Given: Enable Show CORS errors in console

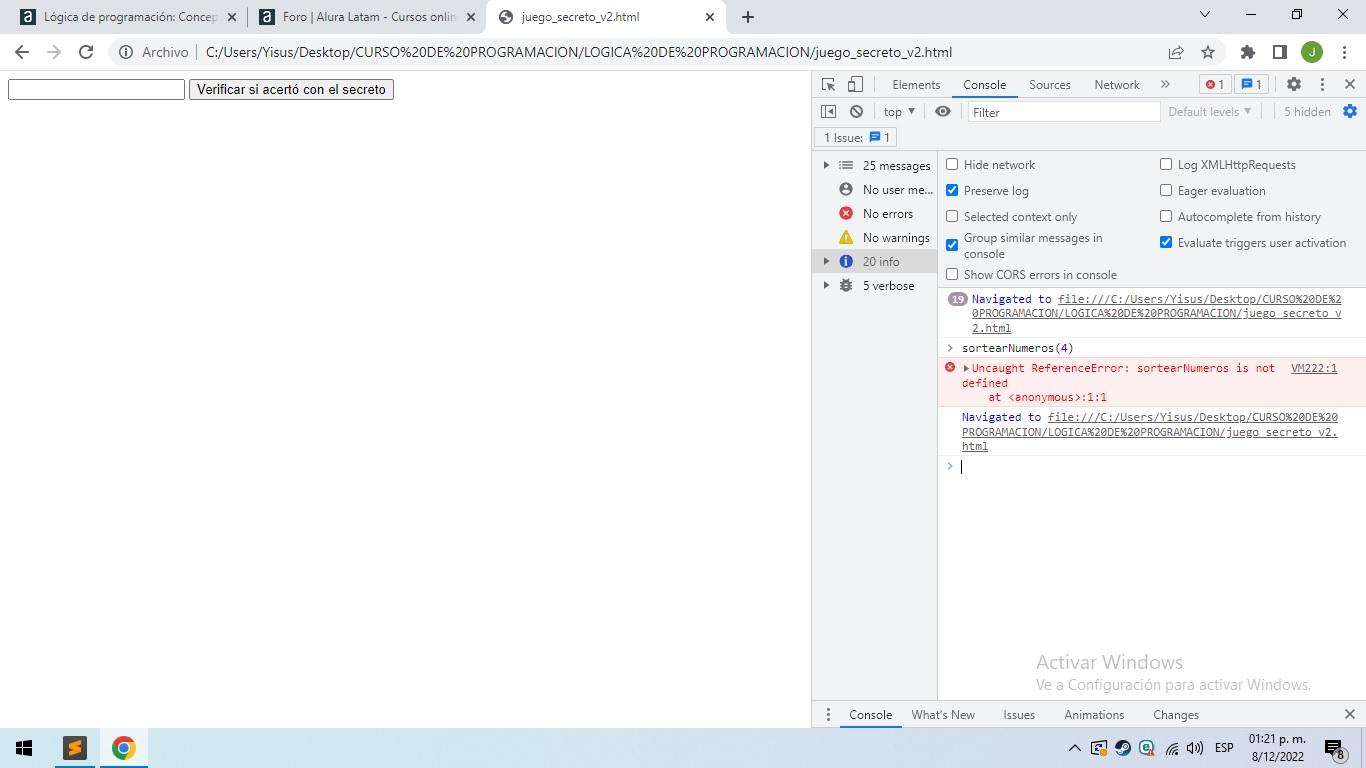Looking at the screenshot, I should [952, 274].
